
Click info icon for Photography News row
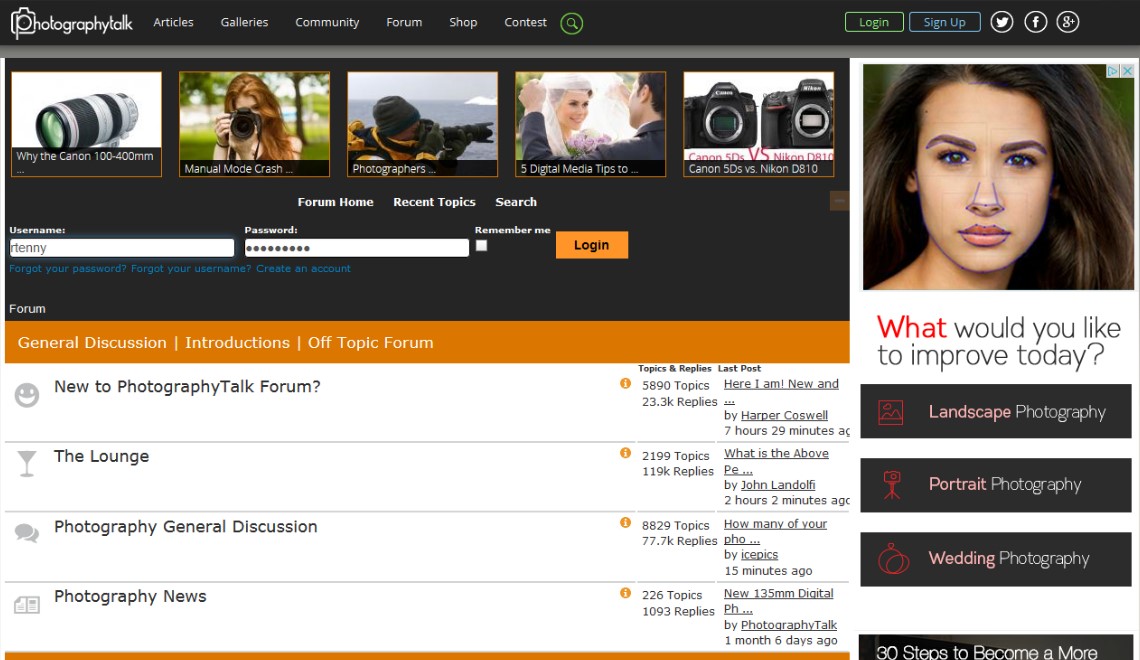click(625, 592)
